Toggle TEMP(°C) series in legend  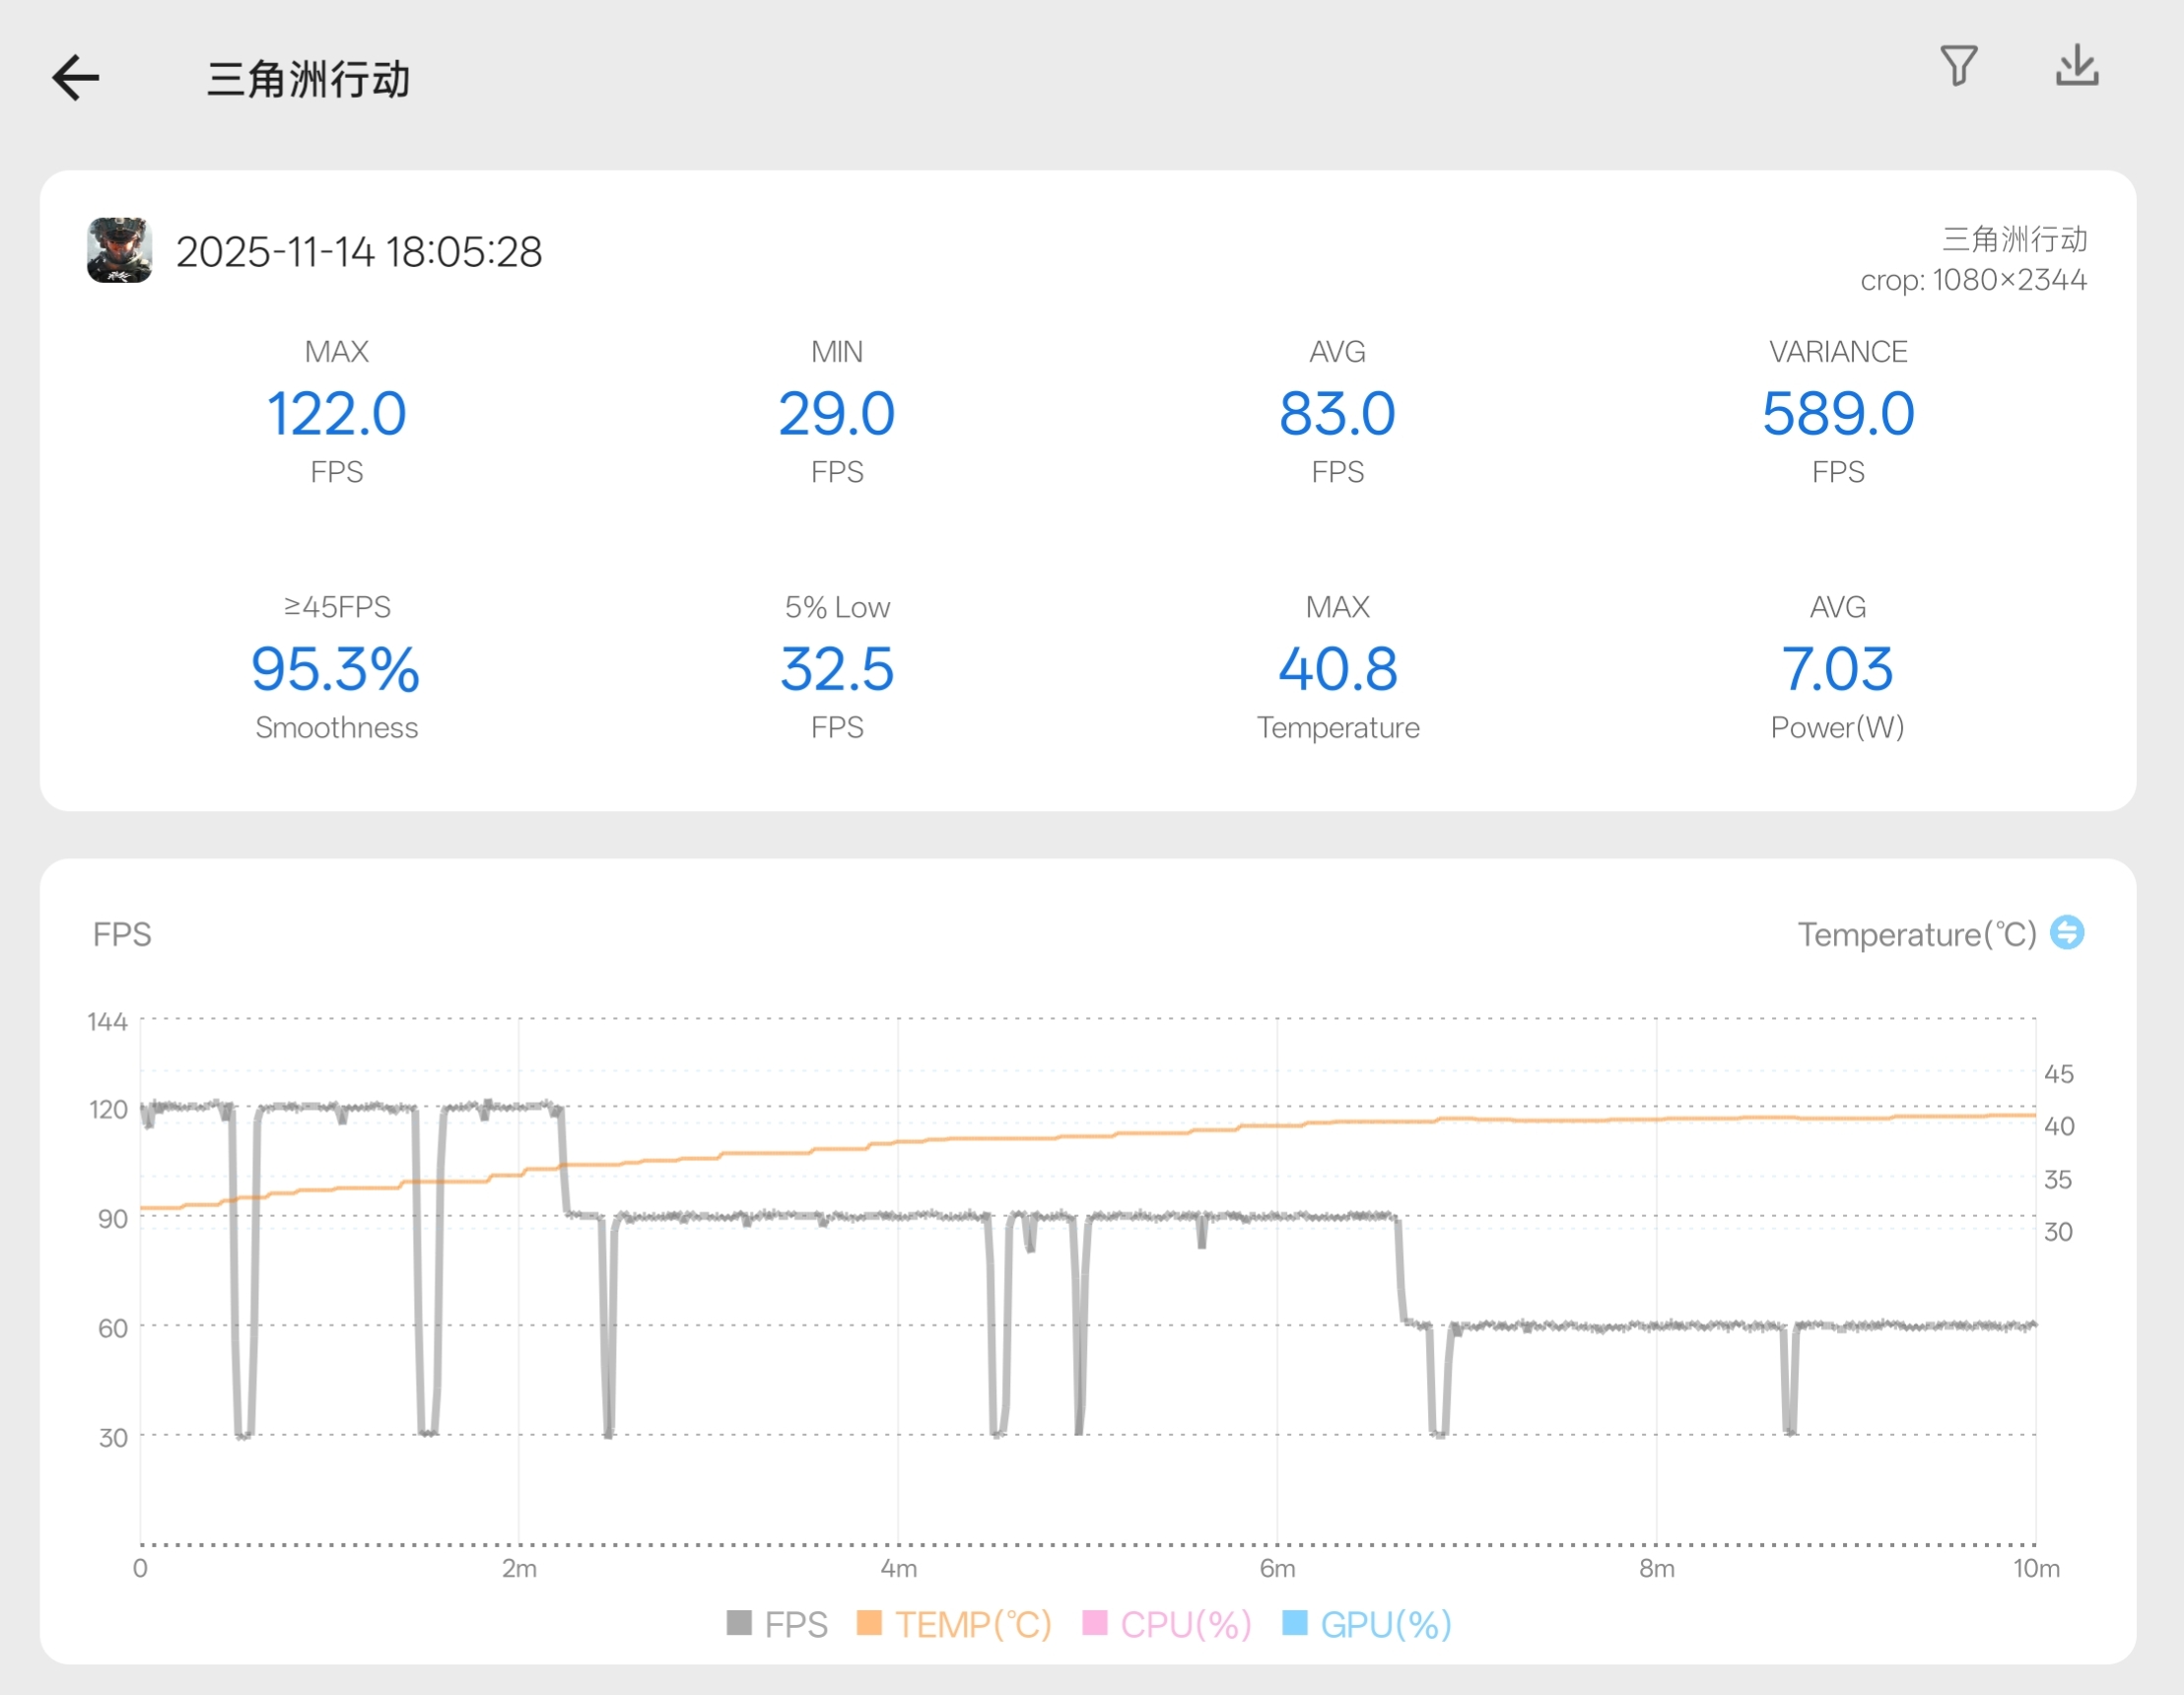(973, 1624)
